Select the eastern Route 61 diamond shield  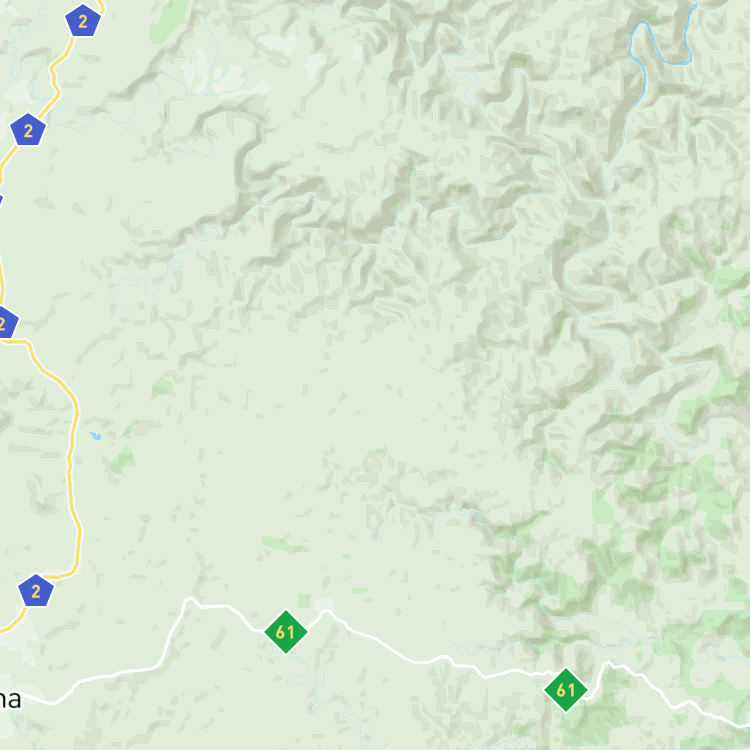point(566,690)
